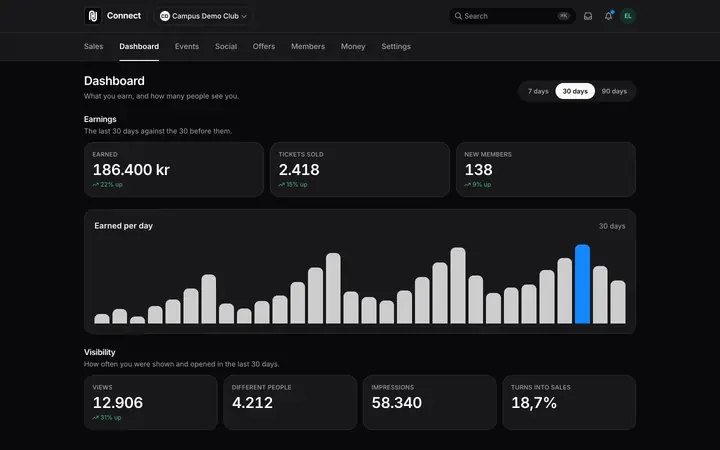
Task: Select the 7 days range
Action: point(538,91)
